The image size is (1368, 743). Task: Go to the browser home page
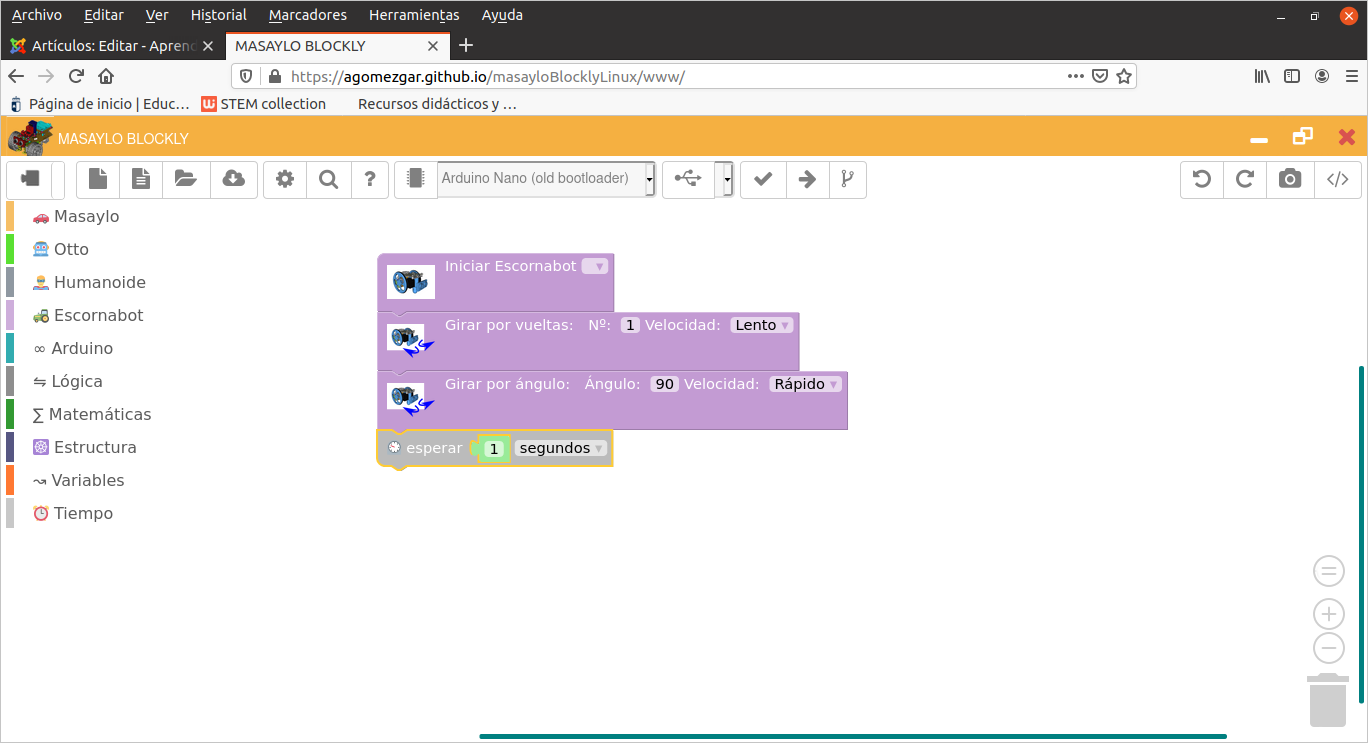tap(106, 76)
